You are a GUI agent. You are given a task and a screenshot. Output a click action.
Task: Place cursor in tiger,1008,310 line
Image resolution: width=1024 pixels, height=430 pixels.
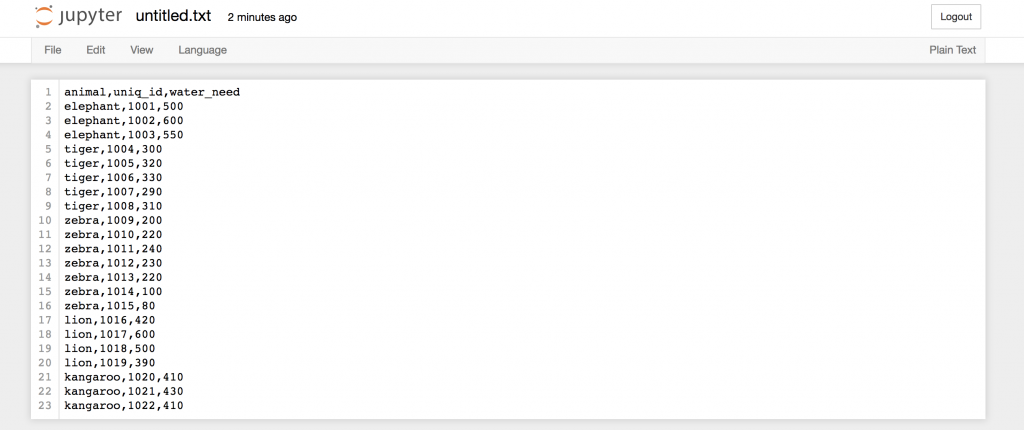coord(113,206)
